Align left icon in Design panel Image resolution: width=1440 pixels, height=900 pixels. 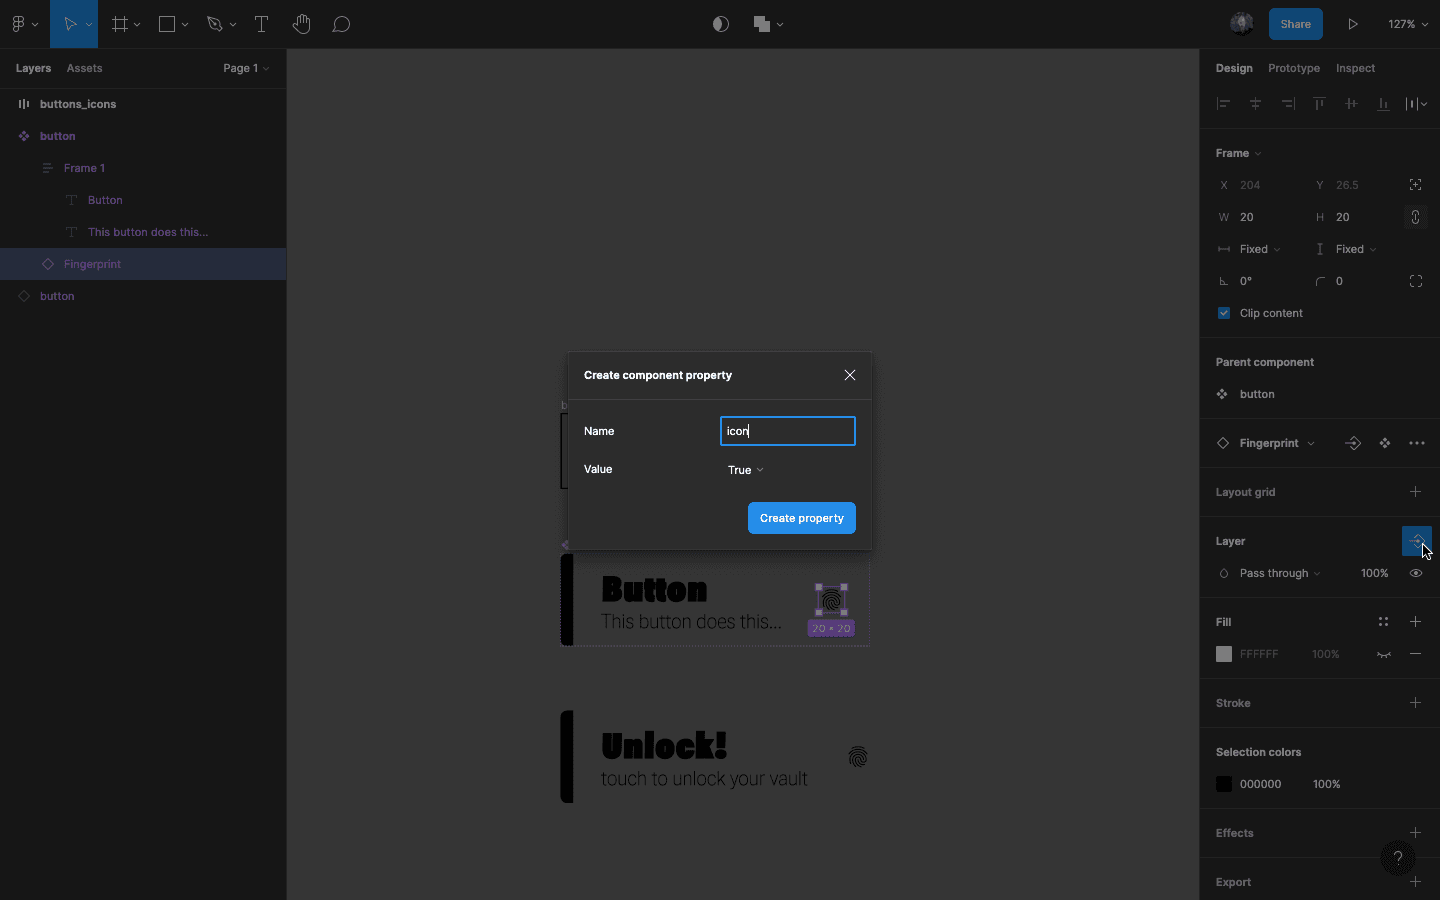[x=1223, y=103]
